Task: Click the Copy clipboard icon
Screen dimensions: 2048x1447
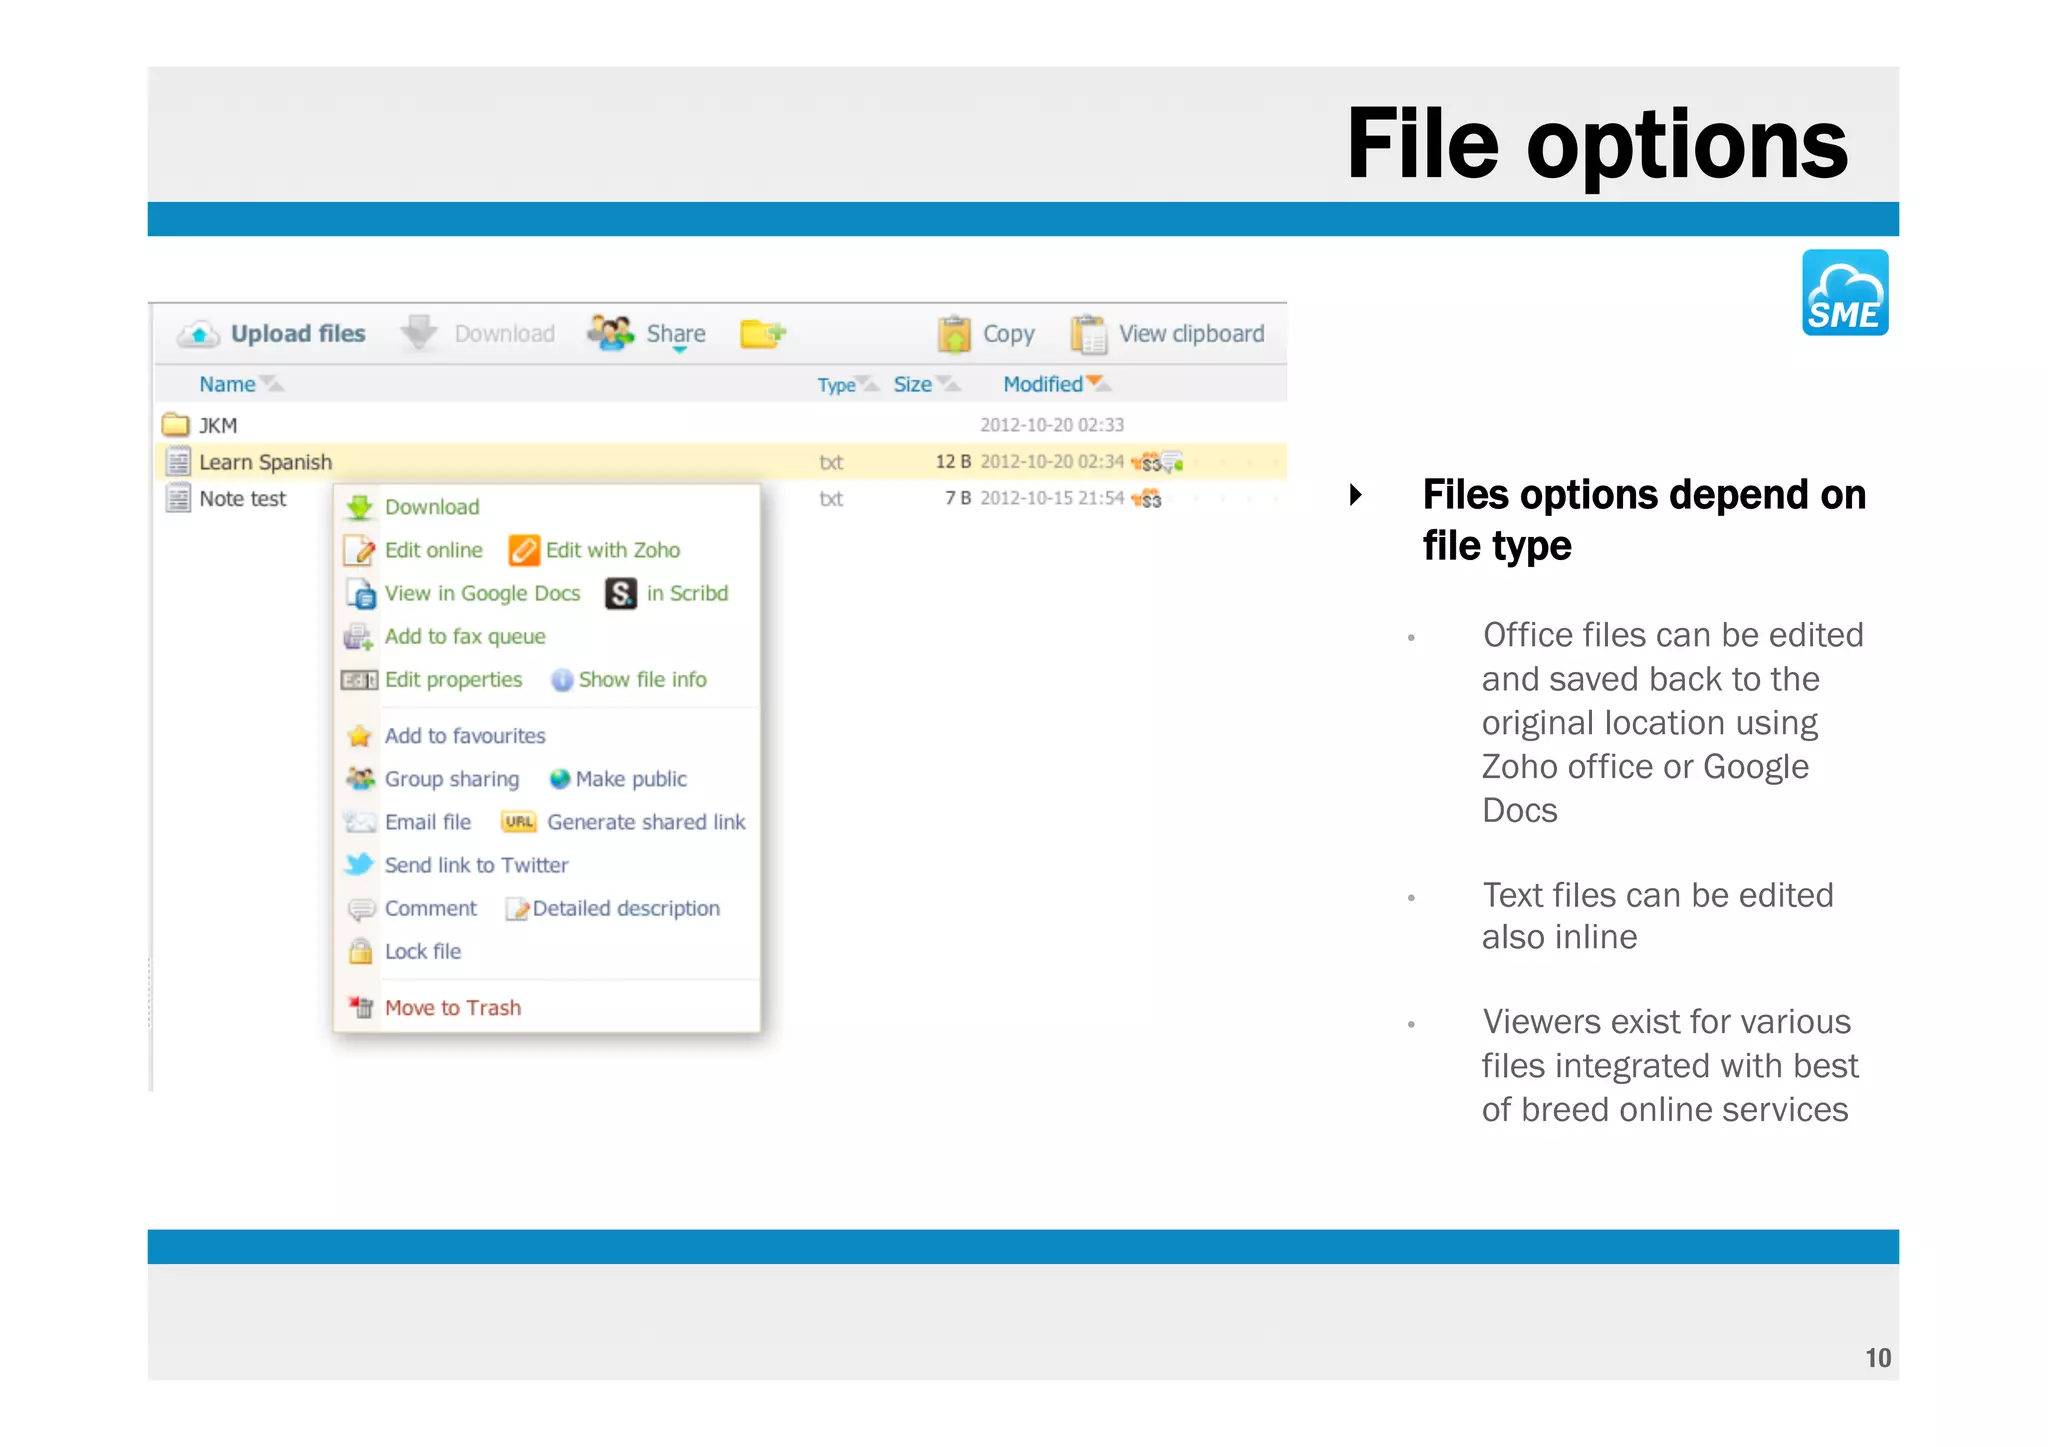Action: coord(954,334)
